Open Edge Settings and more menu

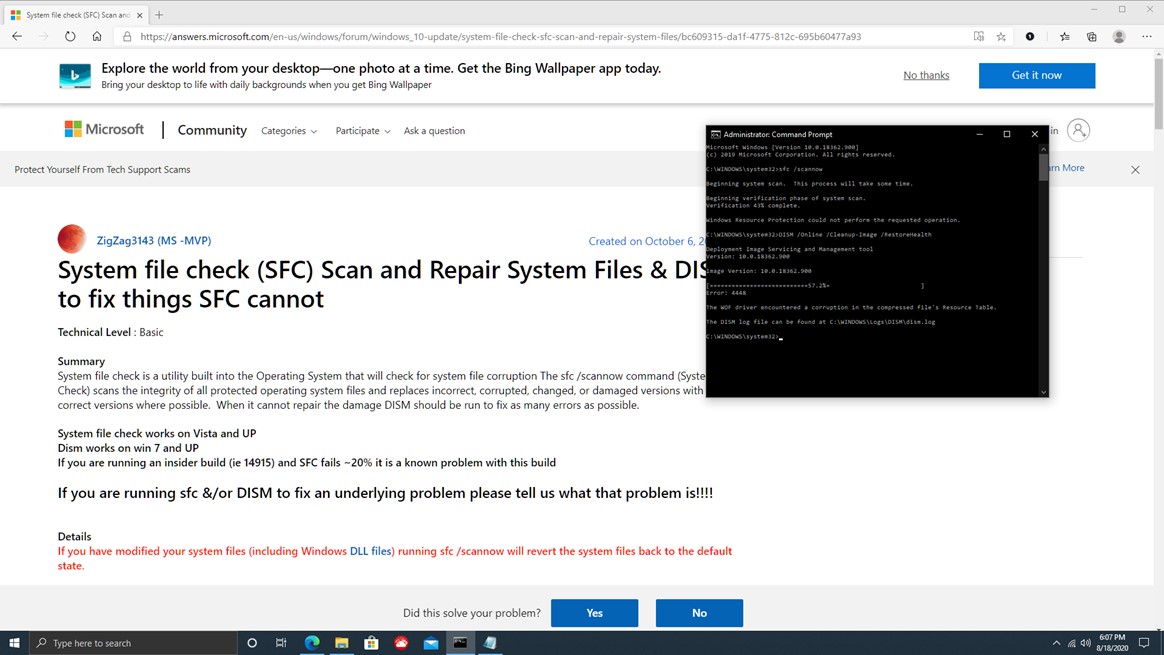click(1147, 36)
